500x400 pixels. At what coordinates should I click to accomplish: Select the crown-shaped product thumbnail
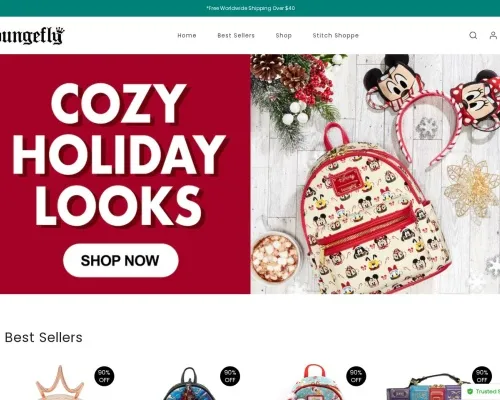[60, 382]
